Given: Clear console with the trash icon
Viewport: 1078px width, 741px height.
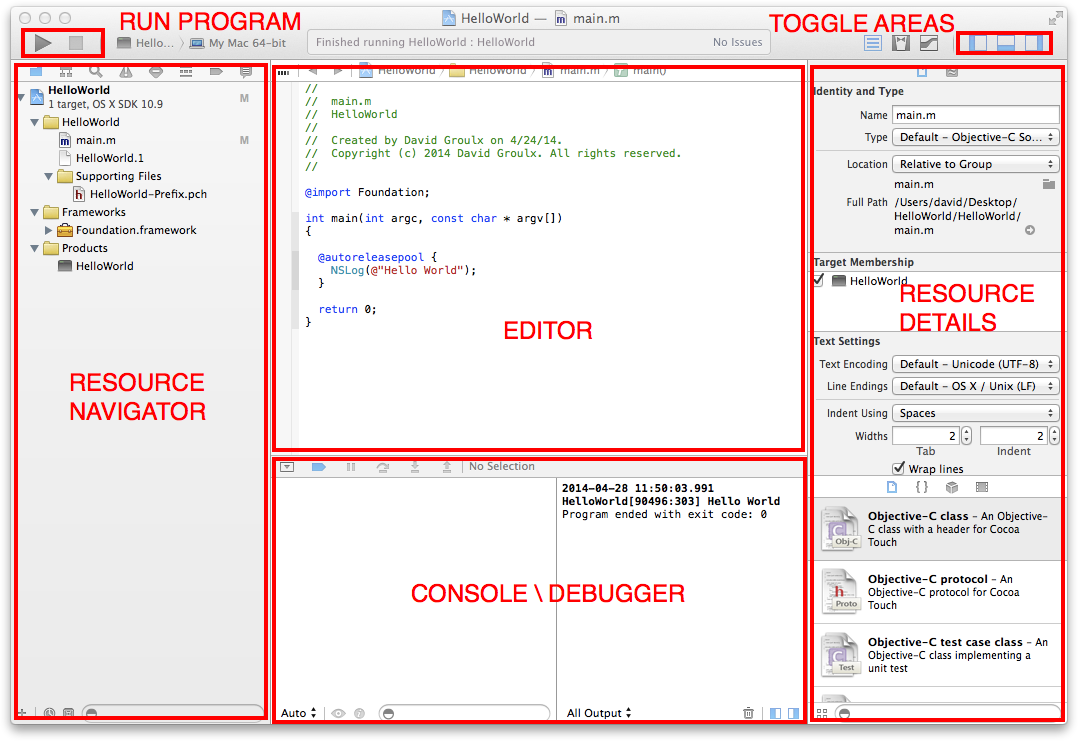Looking at the screenshot, I should 748,713.
